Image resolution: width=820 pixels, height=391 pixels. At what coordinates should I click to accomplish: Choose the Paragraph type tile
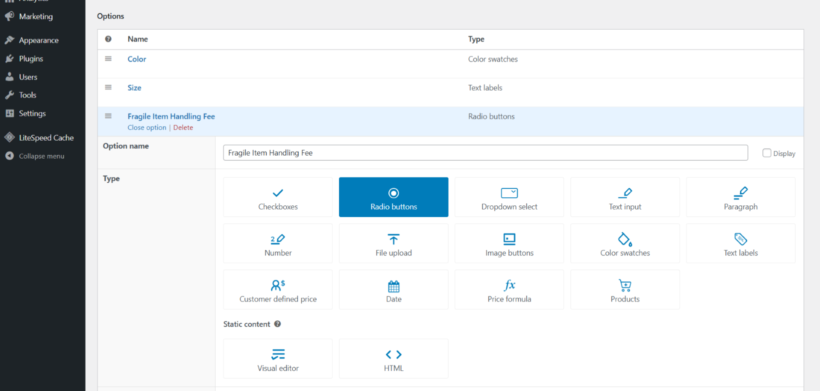[741, 197]
